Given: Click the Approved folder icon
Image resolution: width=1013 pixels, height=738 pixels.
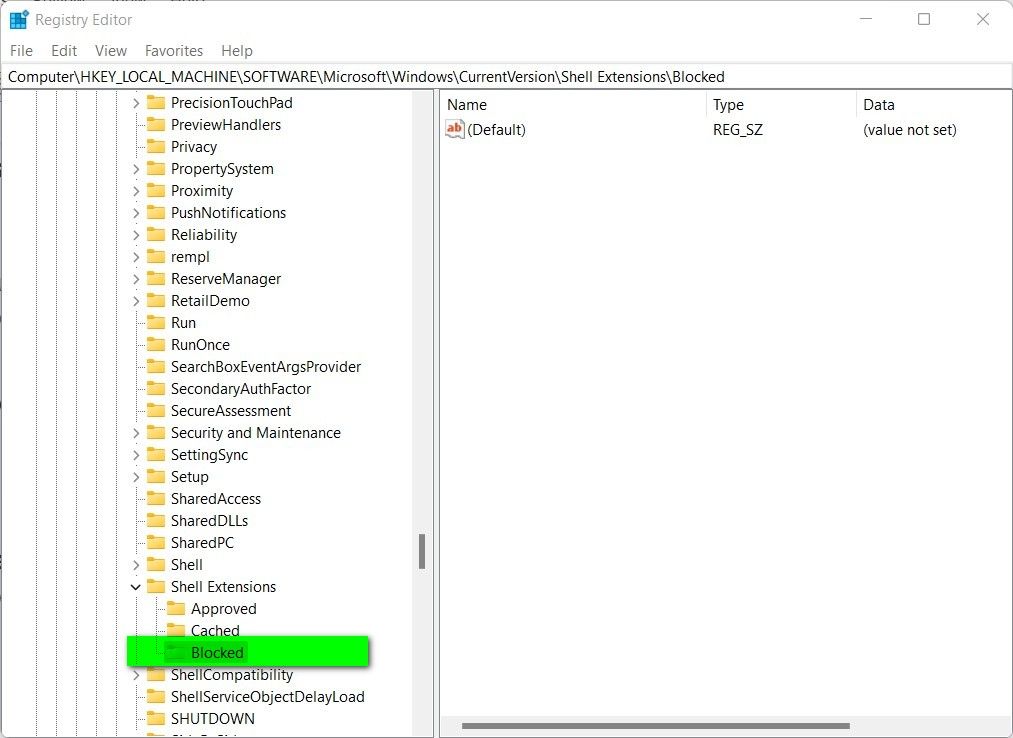Looking at the screenshot, I should click(x=176, y=608).
